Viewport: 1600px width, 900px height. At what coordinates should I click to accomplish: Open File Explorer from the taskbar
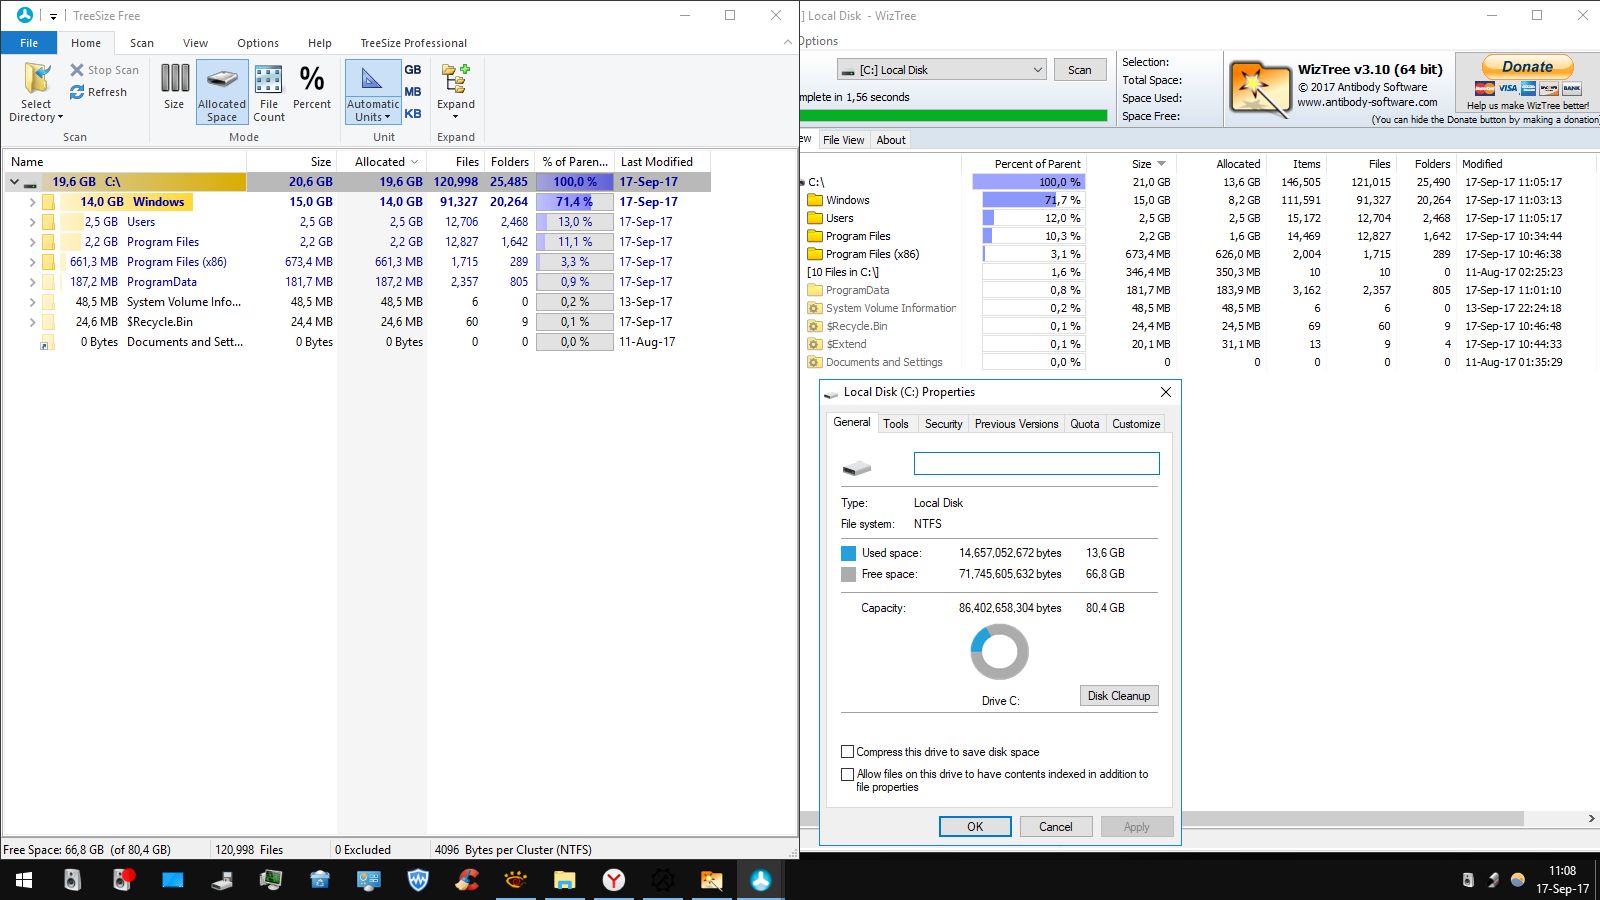565,880
